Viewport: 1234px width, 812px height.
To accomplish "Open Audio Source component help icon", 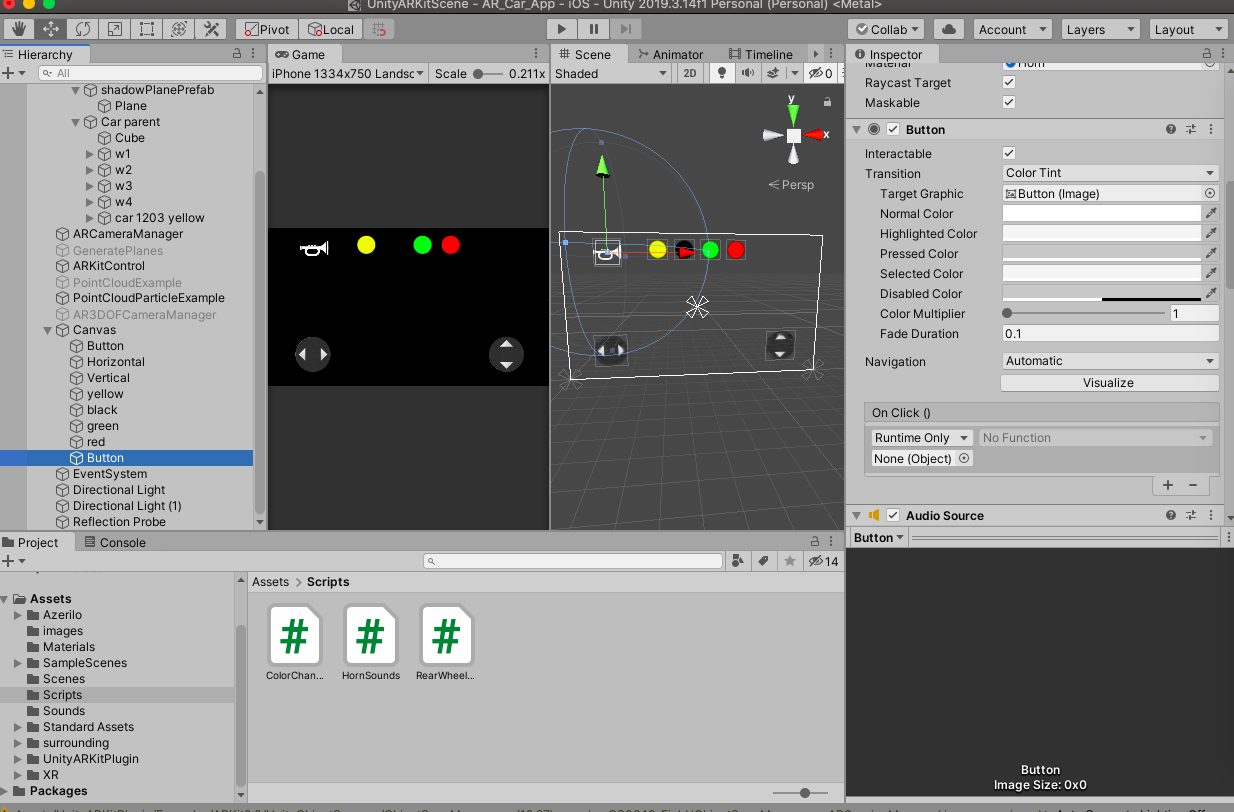I will click(1171, 515).
